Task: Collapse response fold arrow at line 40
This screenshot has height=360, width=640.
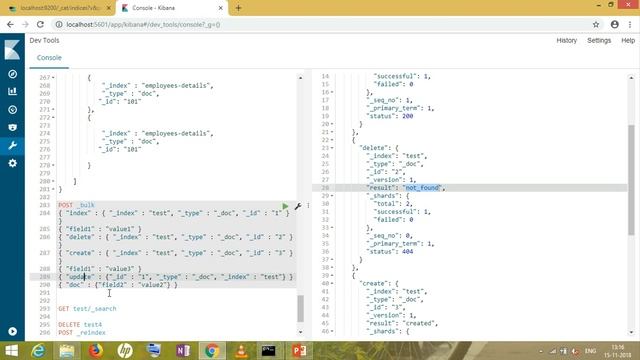Action: pyautogui.click(x=332, y=283)
